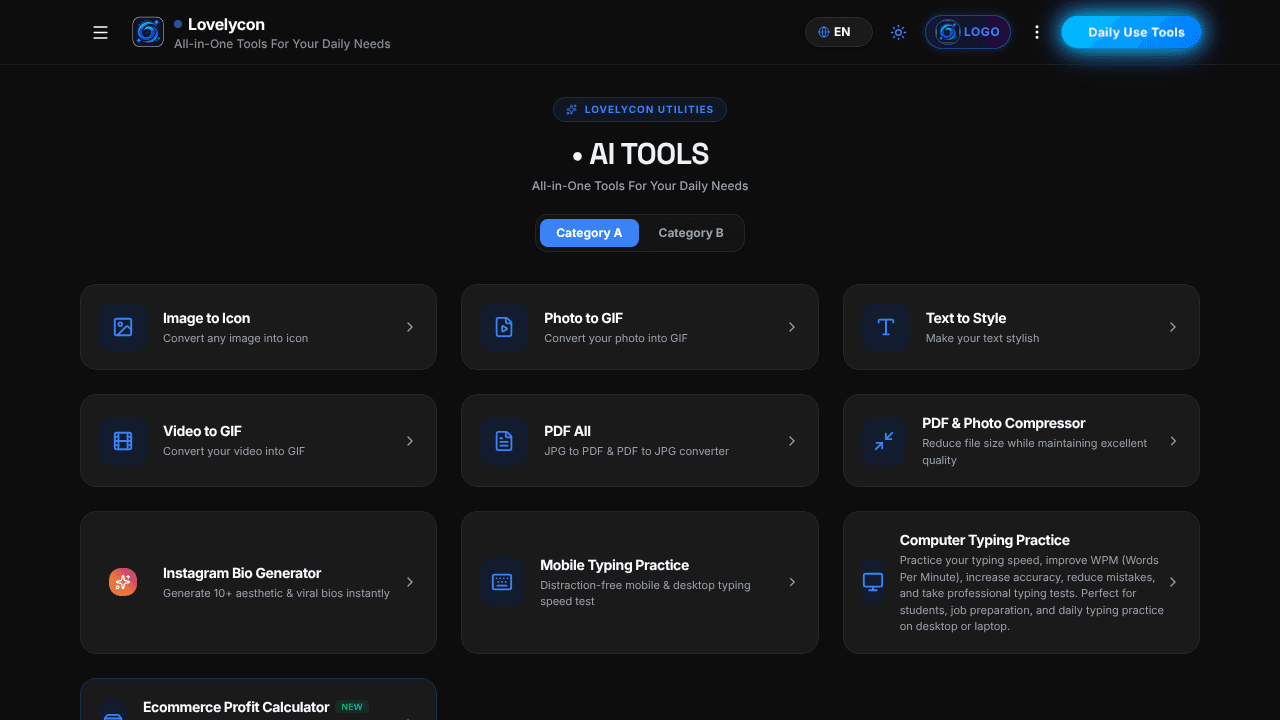Open the Photo to GIF title

584,318
